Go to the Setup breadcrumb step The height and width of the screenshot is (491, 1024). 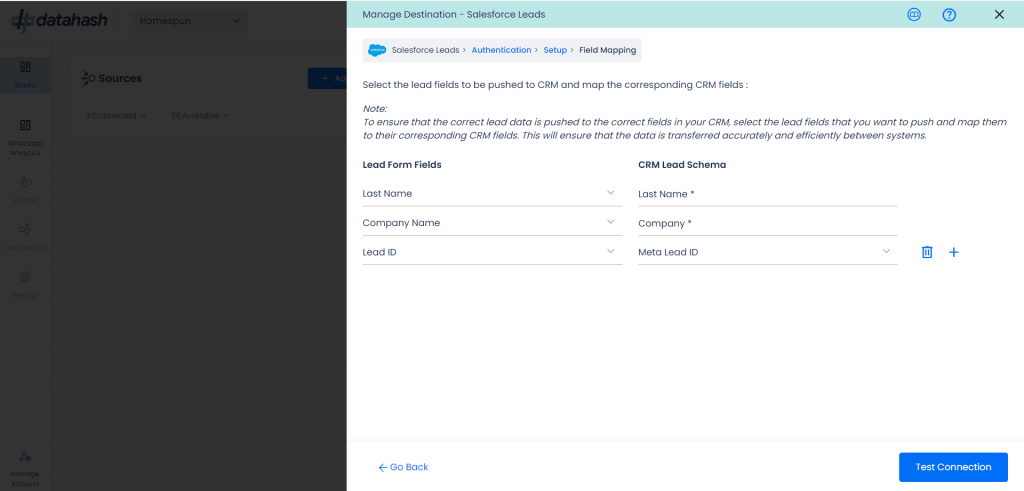(x=555, y=50)
